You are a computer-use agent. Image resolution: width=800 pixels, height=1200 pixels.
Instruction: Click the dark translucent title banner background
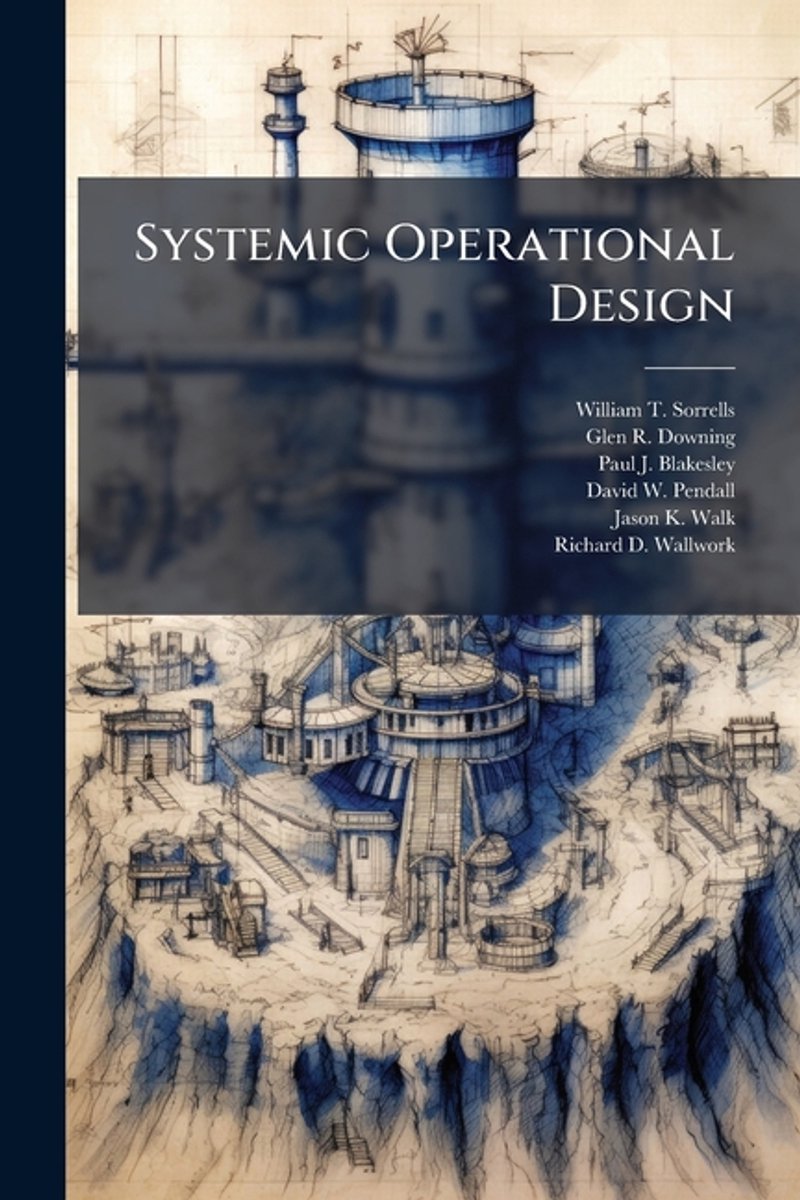click(x=250, y=450)
